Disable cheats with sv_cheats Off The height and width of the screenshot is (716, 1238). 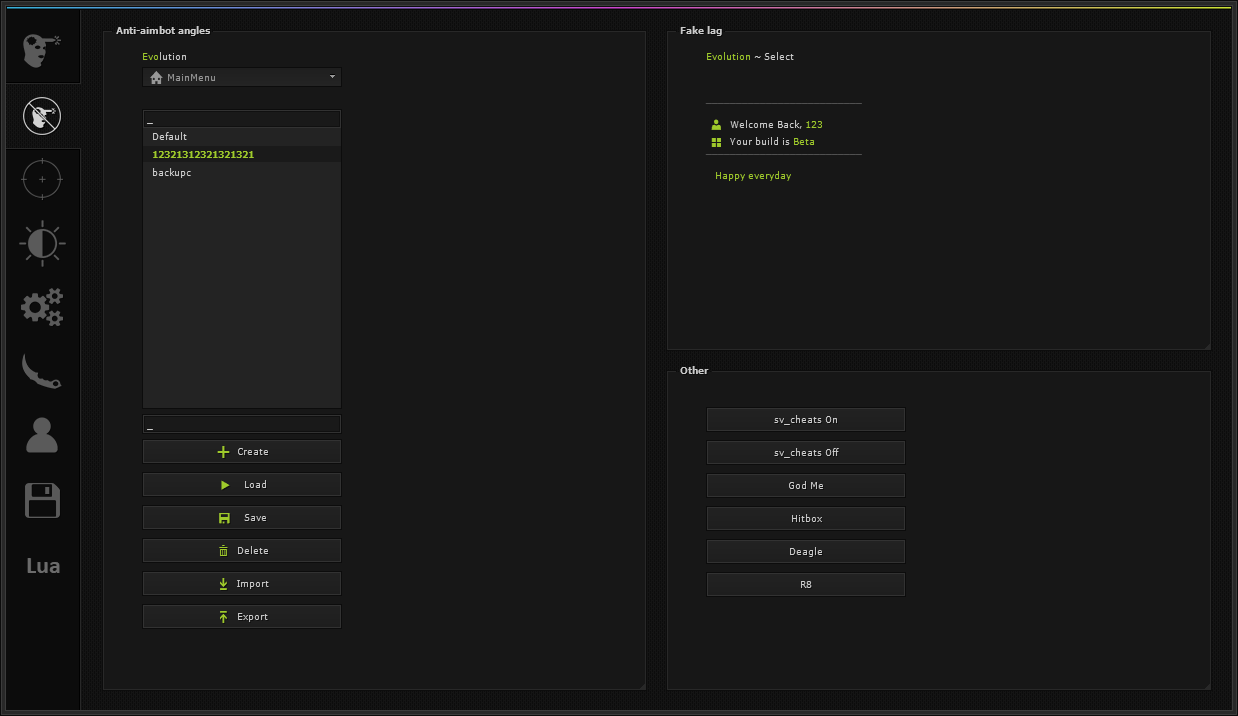[x=805, y=453]
